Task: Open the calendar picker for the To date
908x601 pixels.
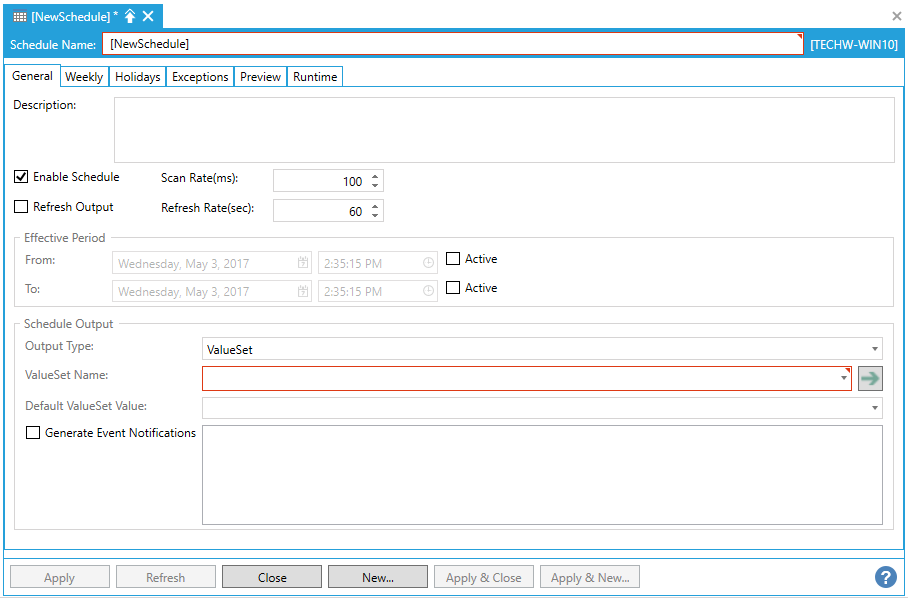Action: (x=302, y=292)
